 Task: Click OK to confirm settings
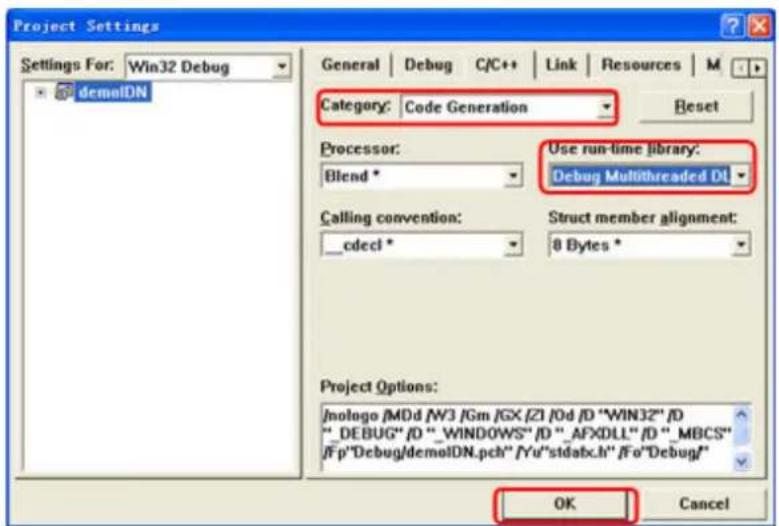(x=565, y=504)
